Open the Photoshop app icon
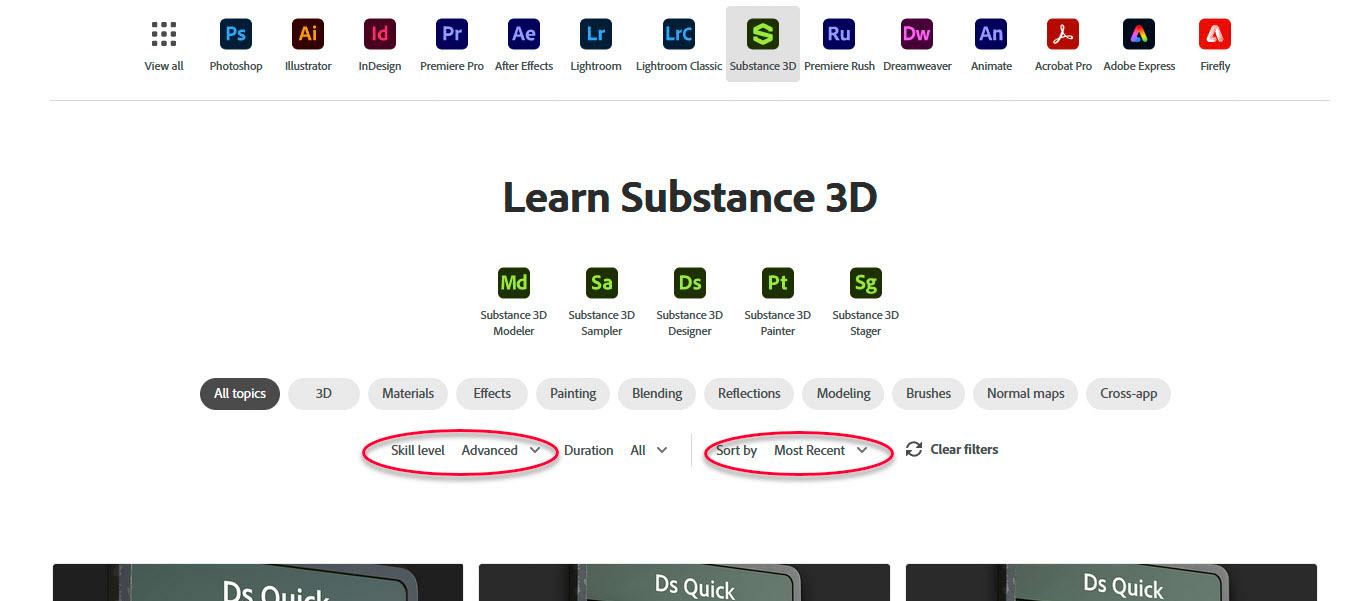The height and width of the screenshot is (601, 1369). 235,33
